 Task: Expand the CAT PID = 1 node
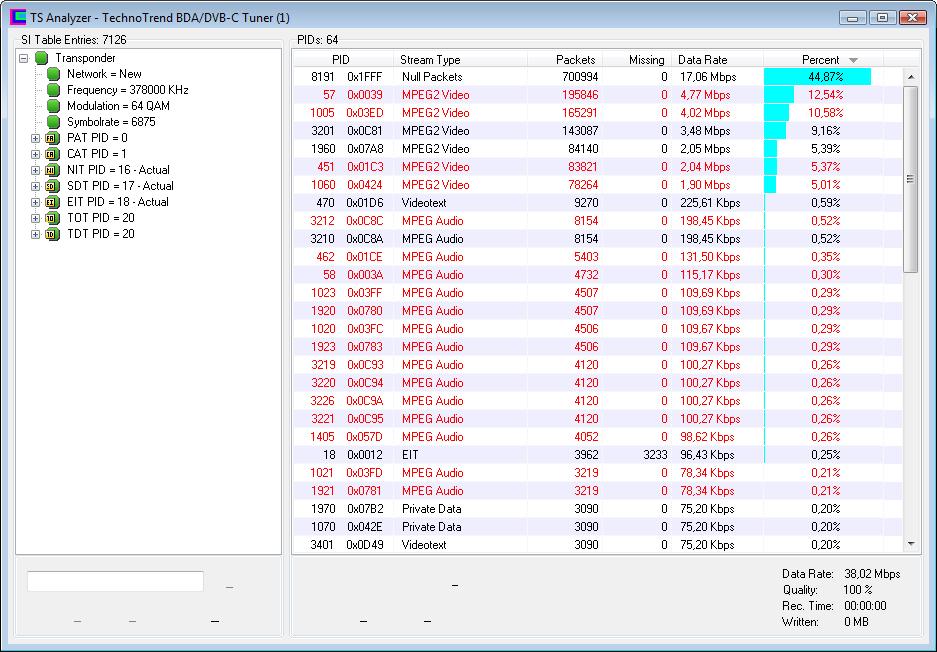coord(35,154)
